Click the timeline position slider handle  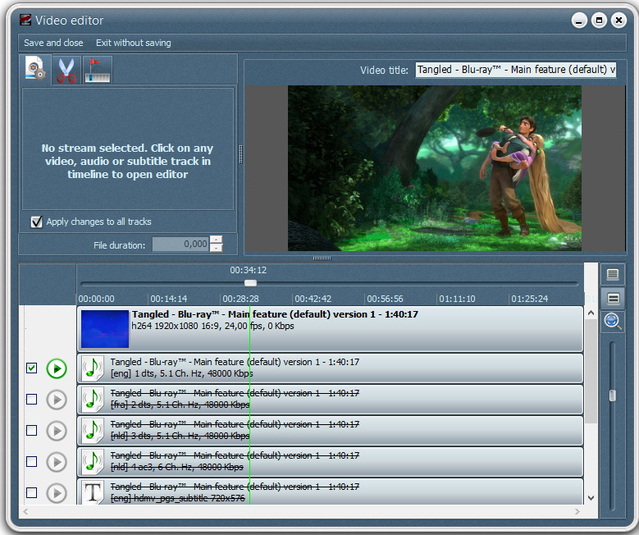pyautogui.click(x=250, y=283)
